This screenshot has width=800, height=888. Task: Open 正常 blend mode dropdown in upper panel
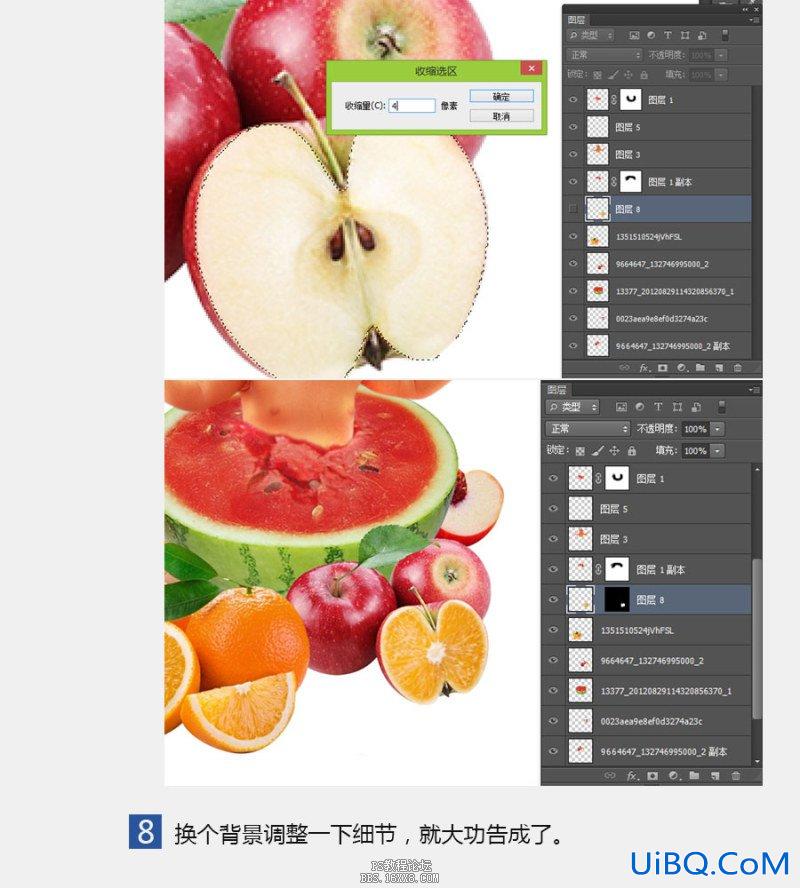pyautogui.click(x=605, y=55)
